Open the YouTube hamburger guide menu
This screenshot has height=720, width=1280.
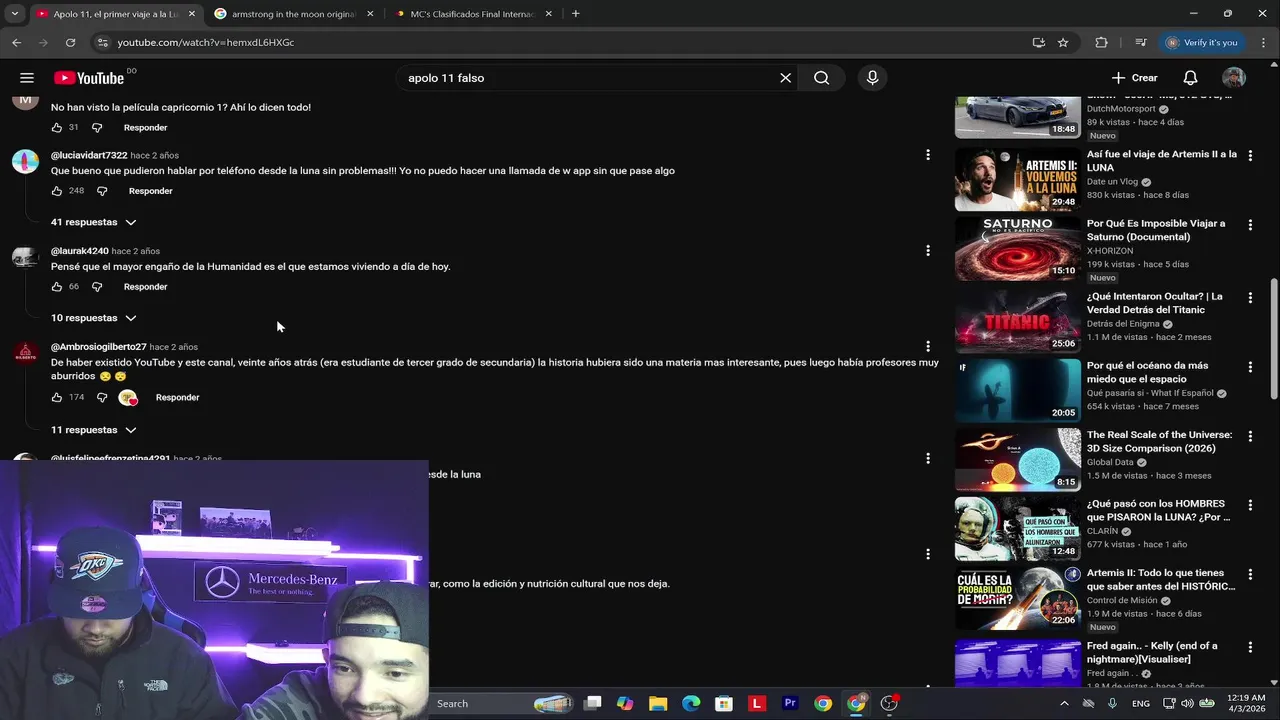coord(27,78)
